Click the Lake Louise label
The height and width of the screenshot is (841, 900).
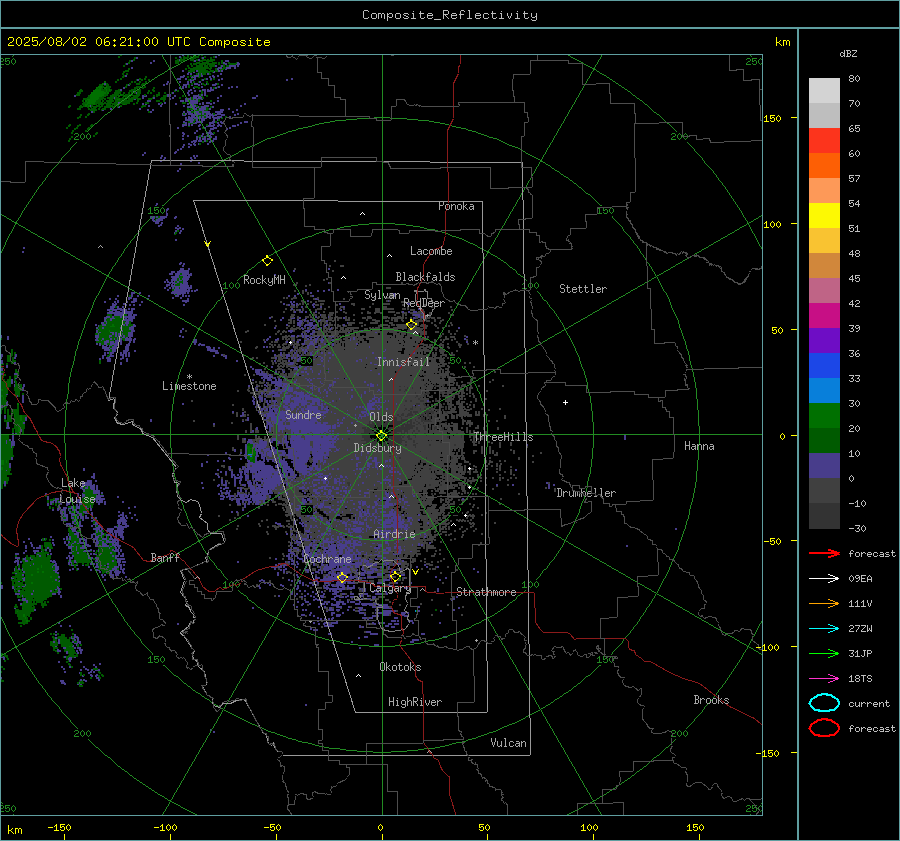click(77, 491)
